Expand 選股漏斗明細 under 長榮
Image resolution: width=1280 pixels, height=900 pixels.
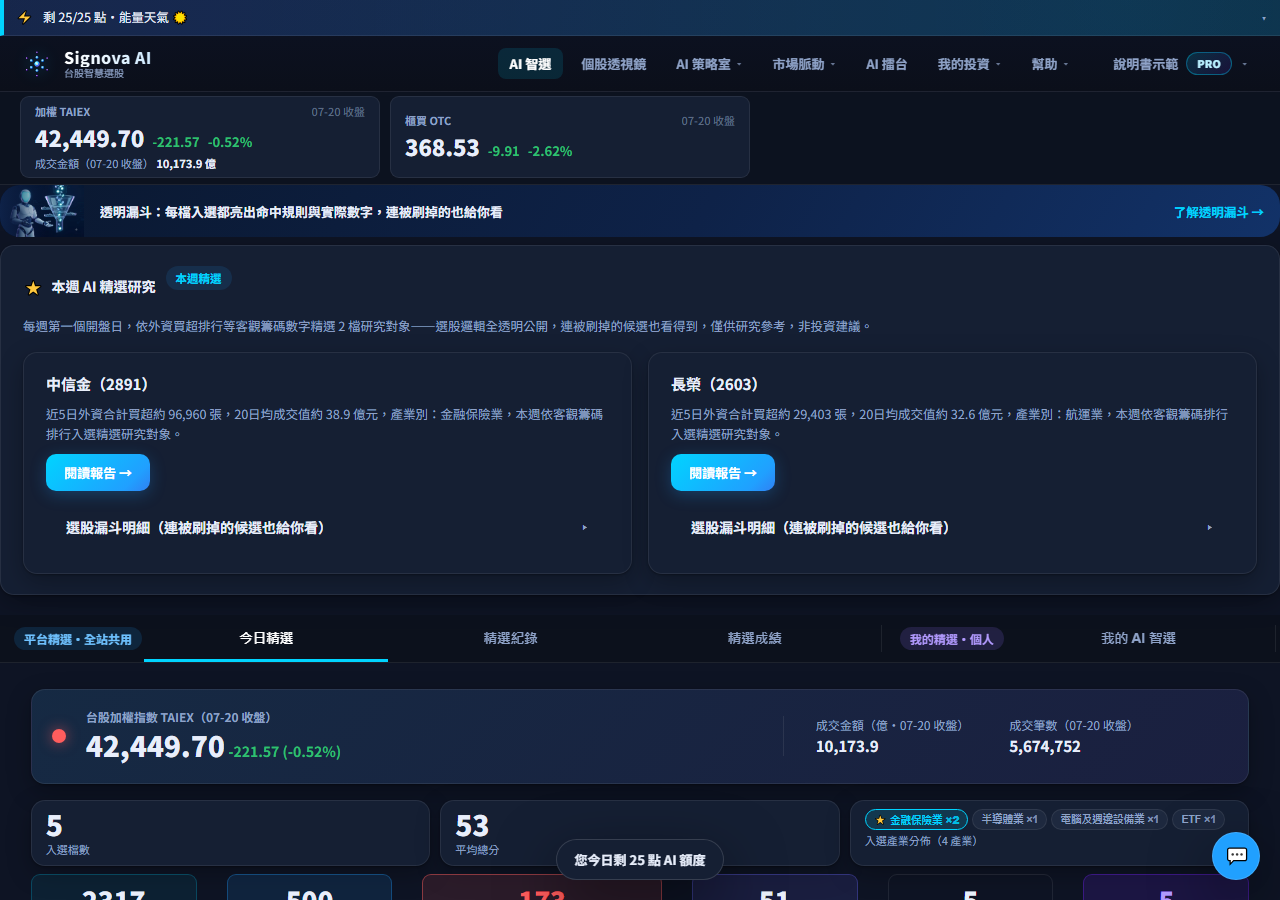pos(952,528)
